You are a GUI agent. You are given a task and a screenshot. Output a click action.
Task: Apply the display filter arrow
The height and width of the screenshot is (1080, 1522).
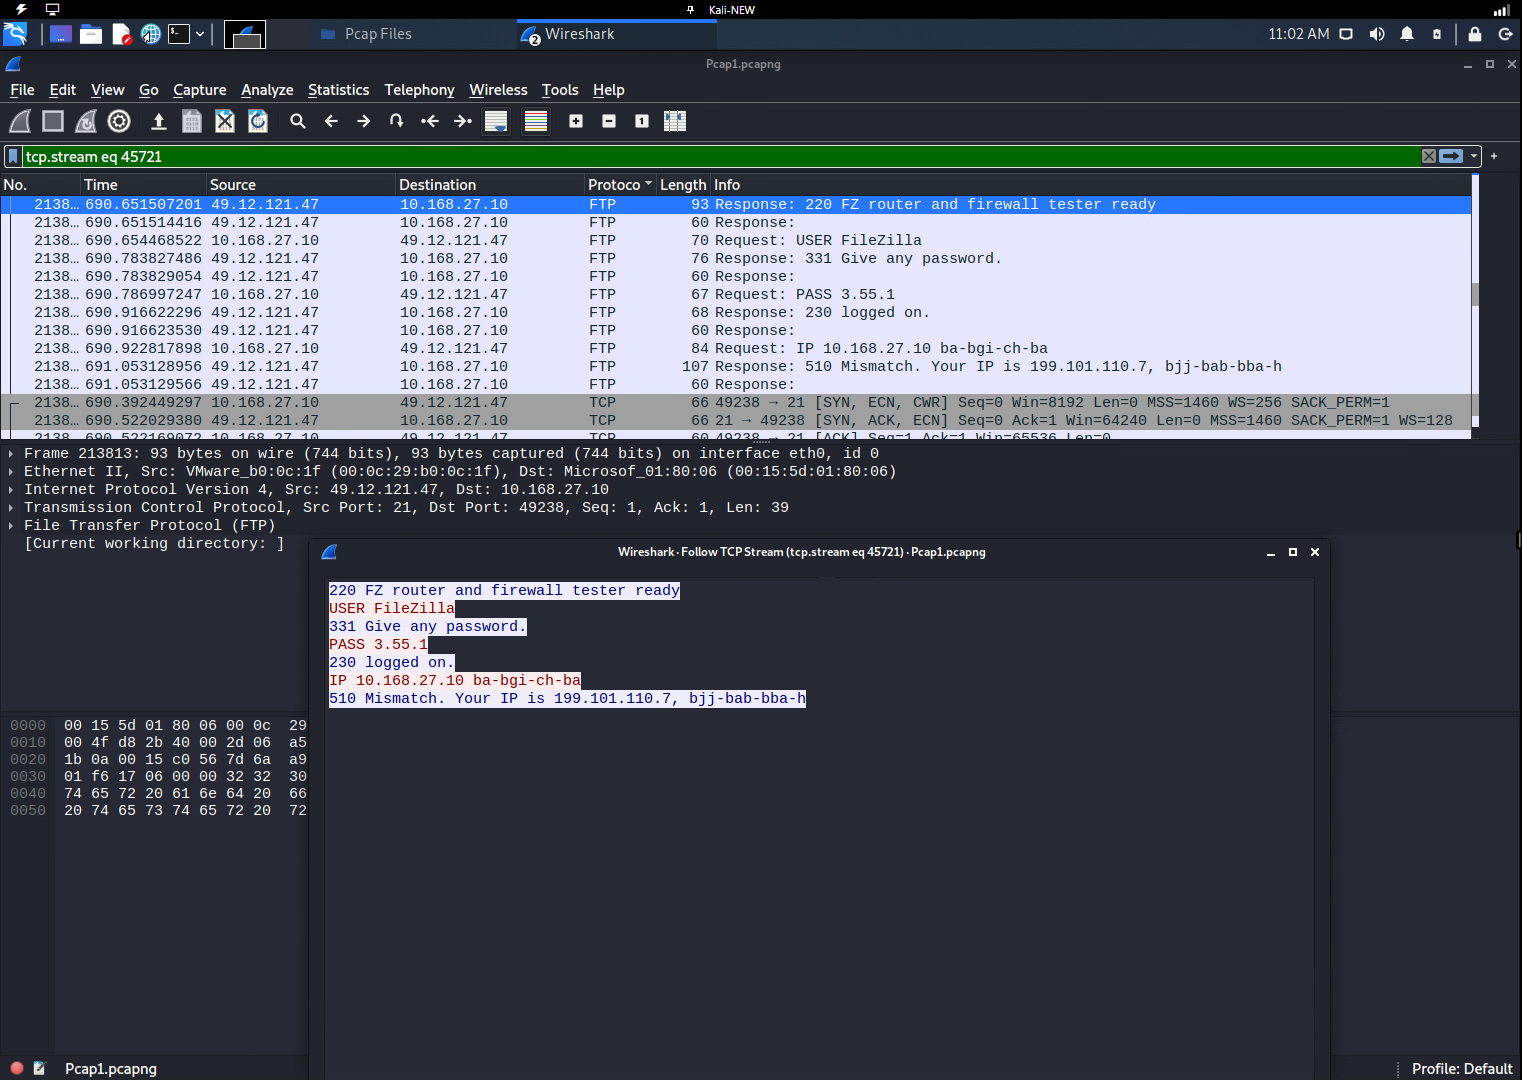(x=1451, y=156)
